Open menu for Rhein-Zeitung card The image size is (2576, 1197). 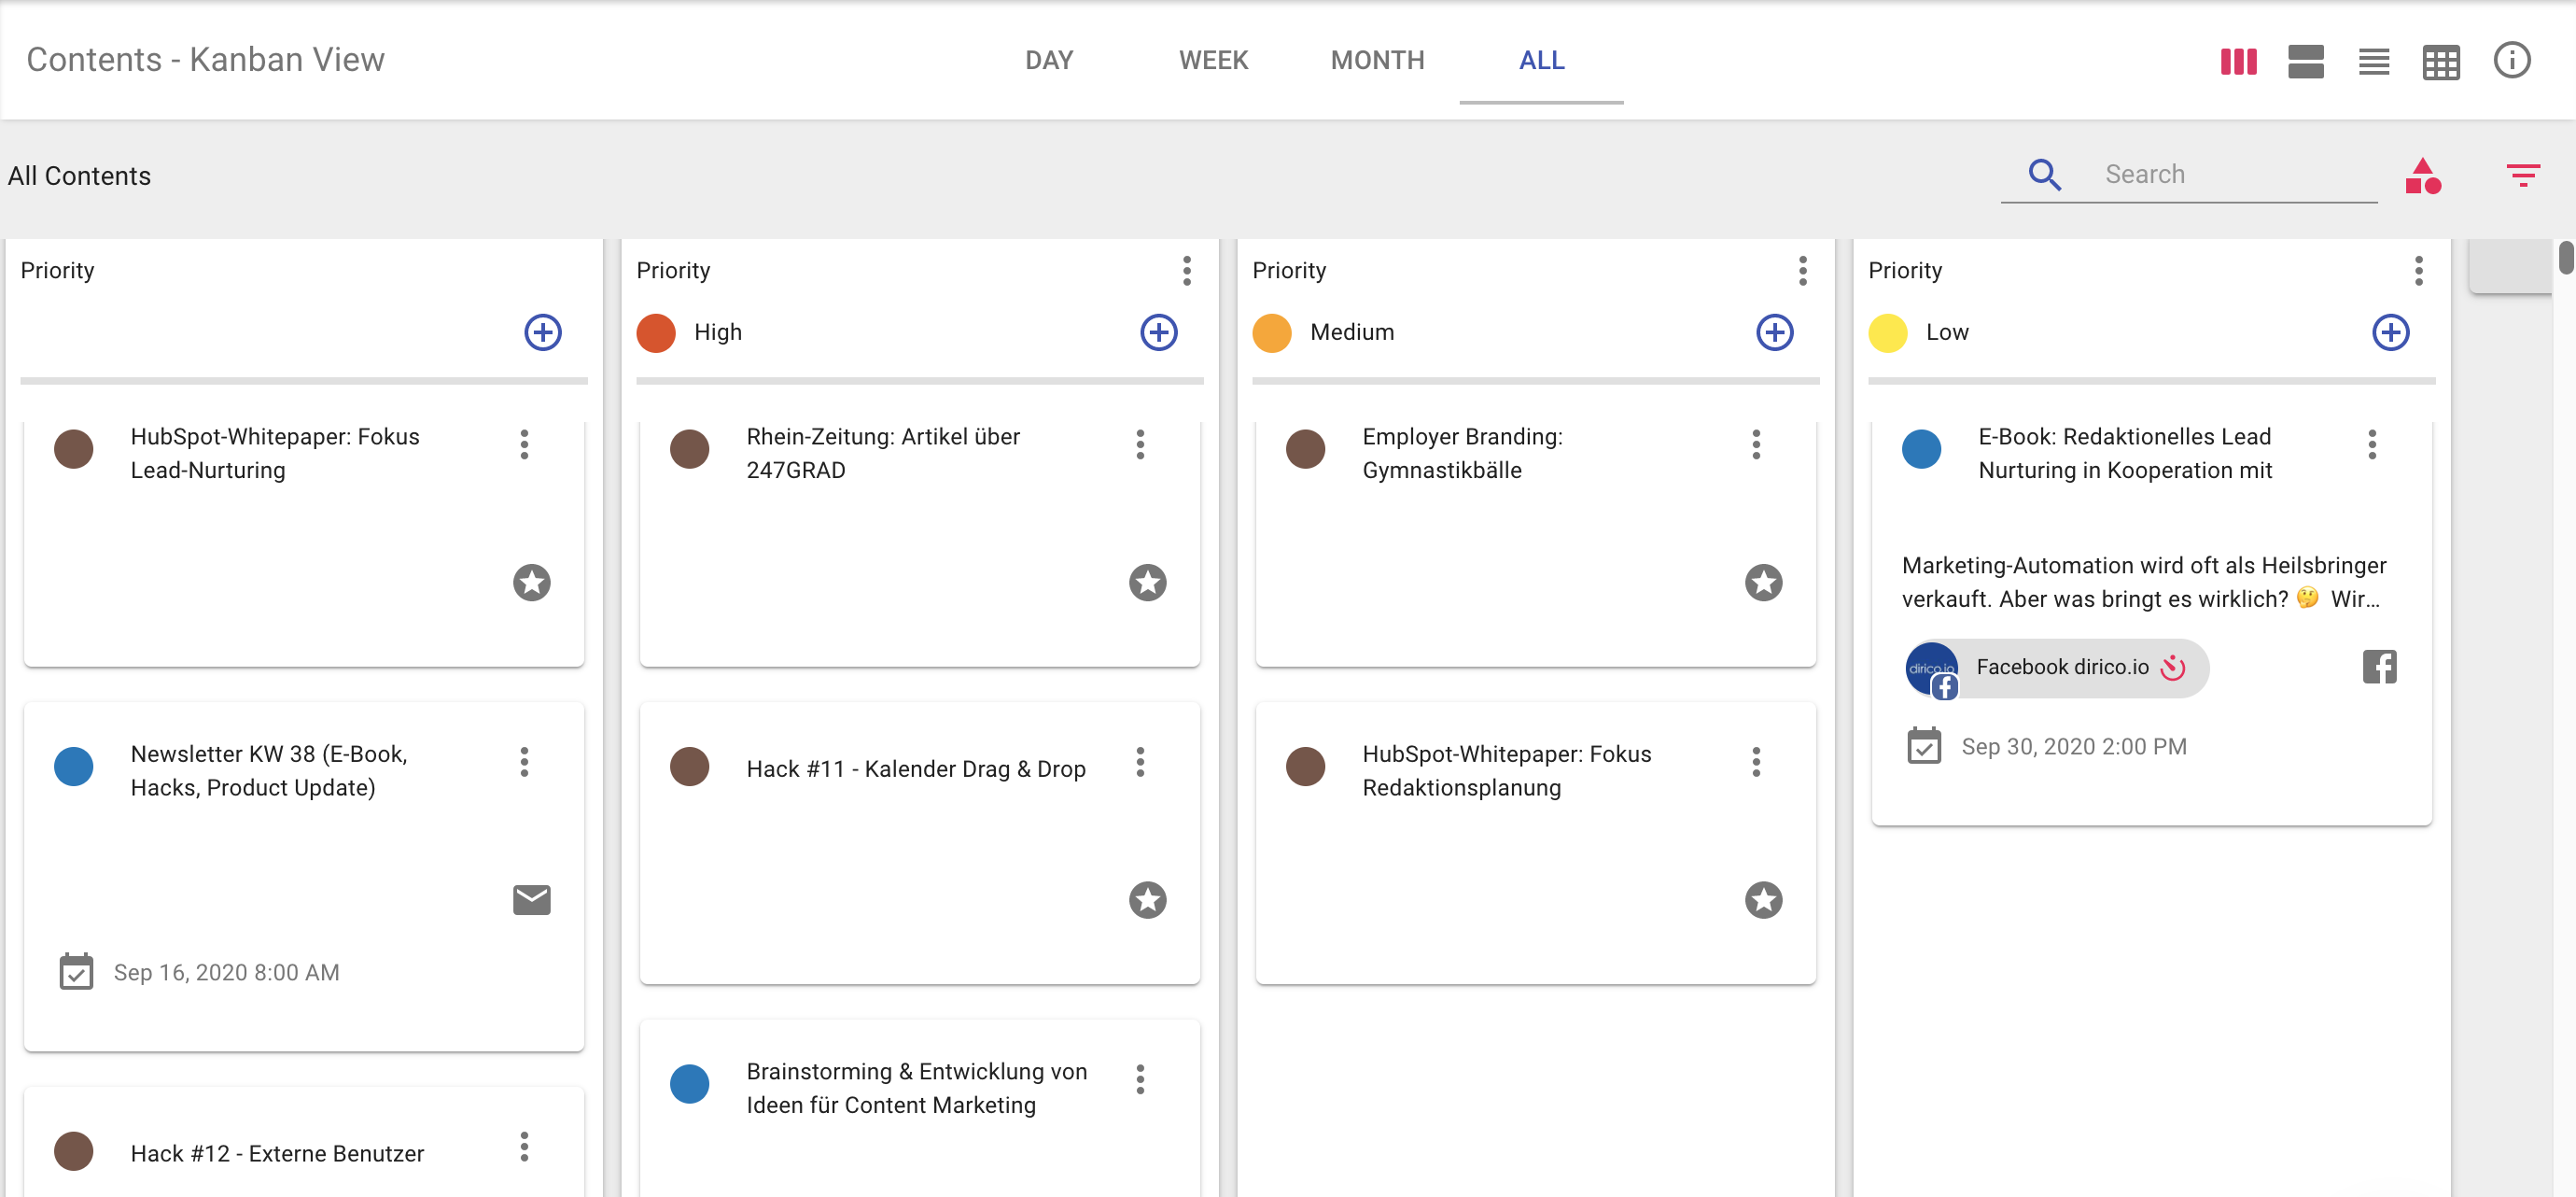pos(1139,444)
